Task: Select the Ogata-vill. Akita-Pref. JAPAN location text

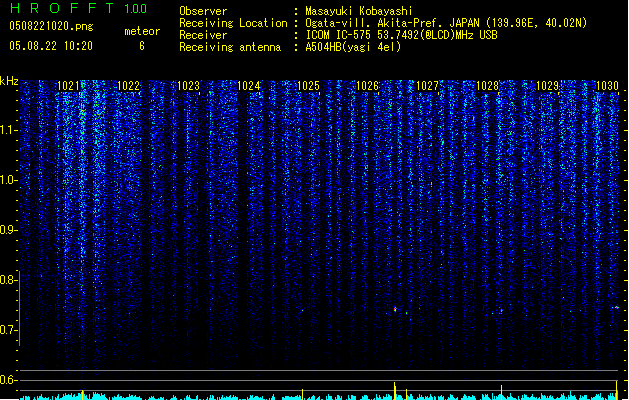Action: pyautogui.click(x=446, y=23)
